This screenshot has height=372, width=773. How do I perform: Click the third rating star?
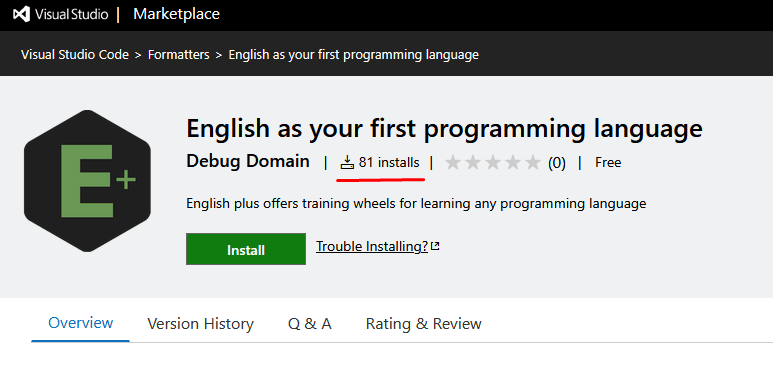(x=493, y=163)
